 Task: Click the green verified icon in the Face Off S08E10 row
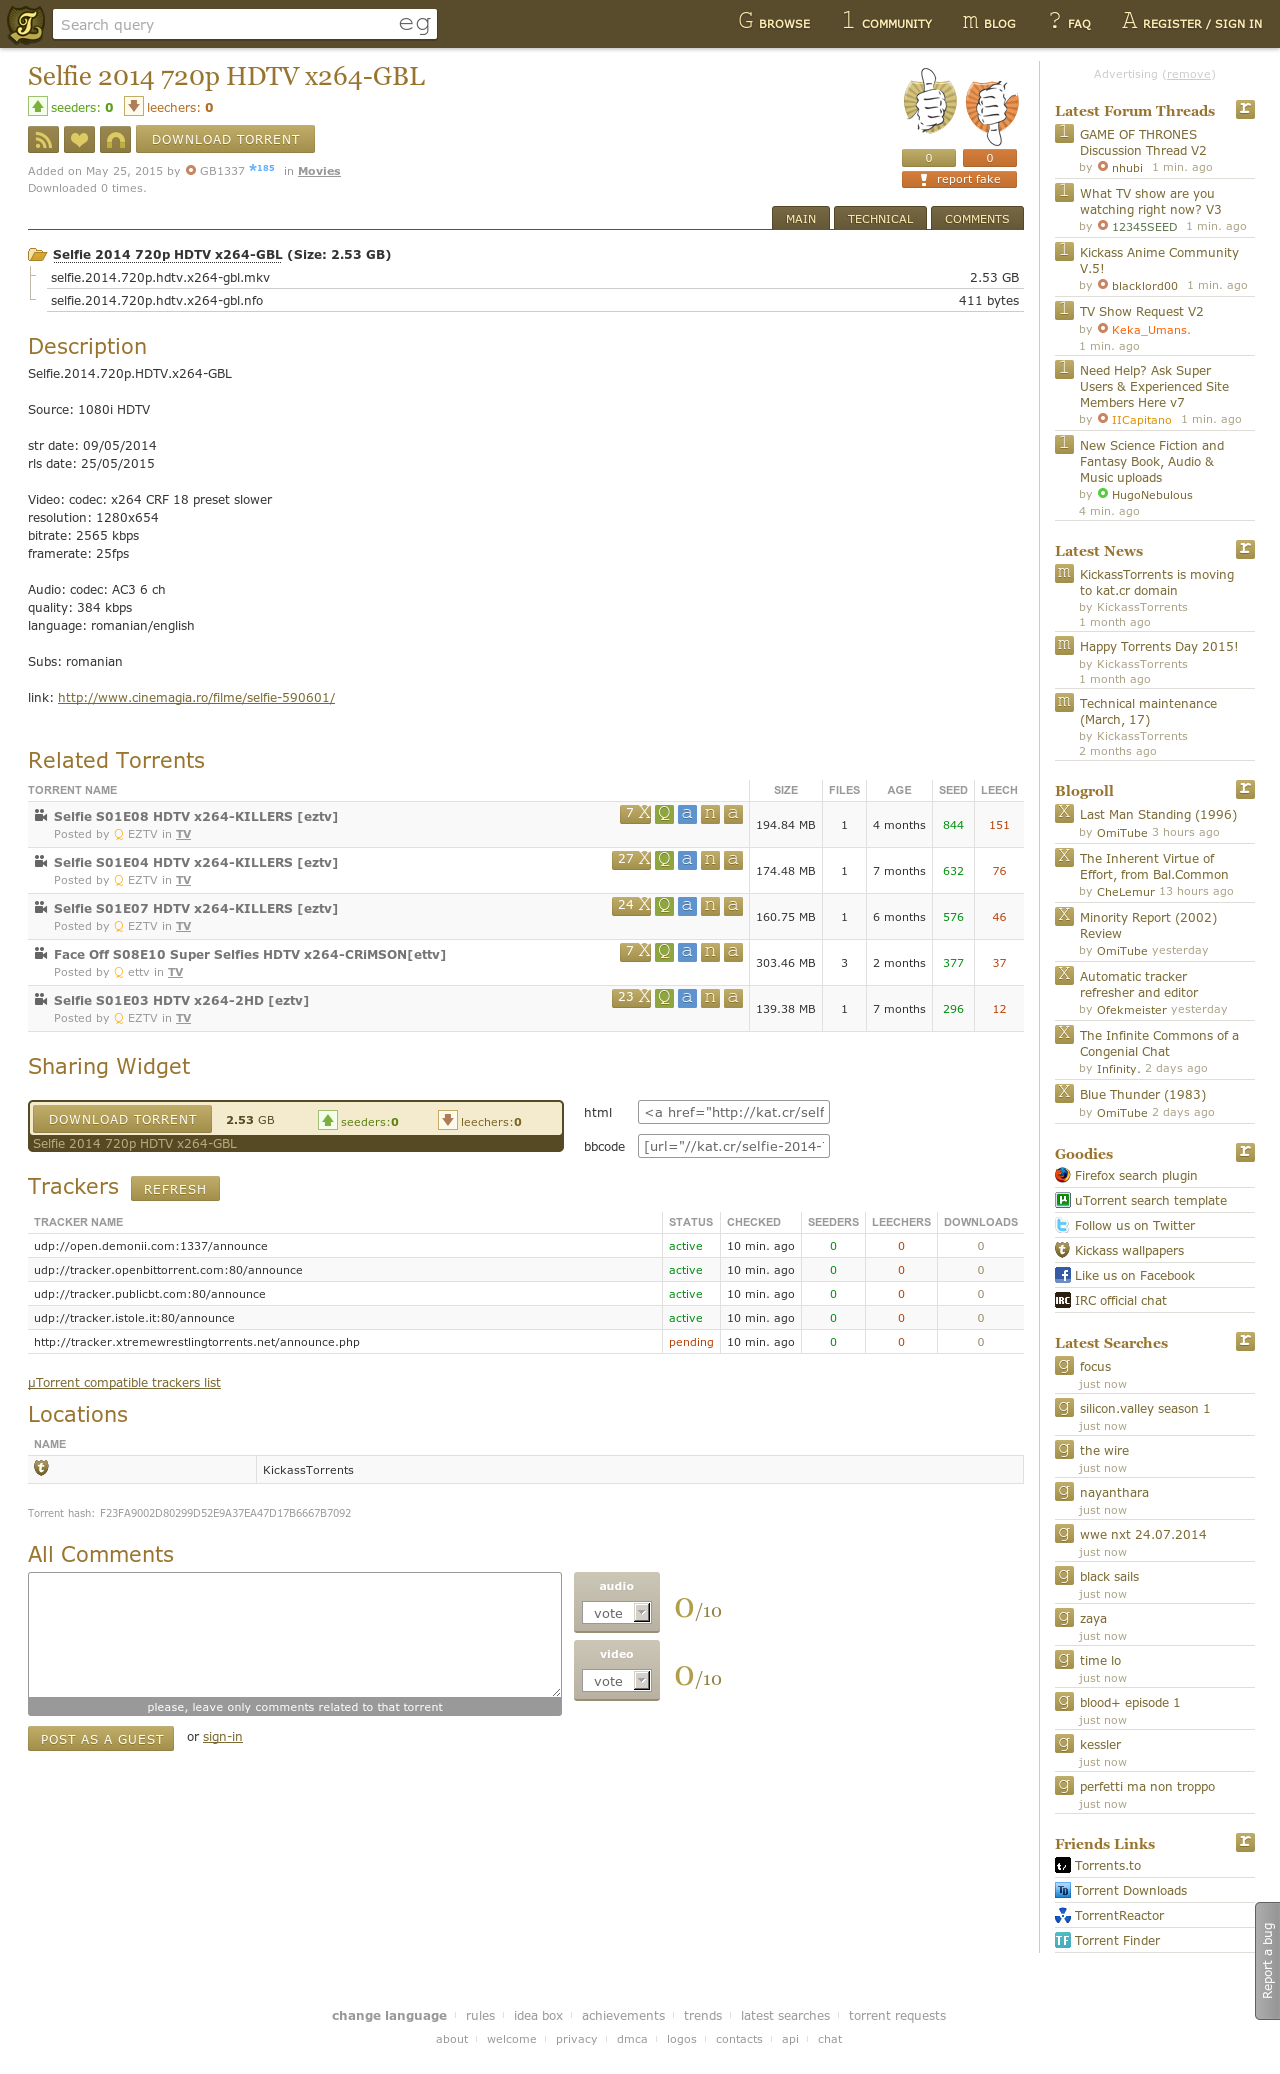[664, 952]
